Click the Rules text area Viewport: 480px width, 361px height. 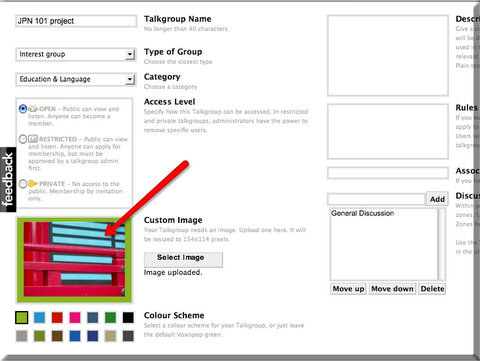pyautogui.click(x=388, y=132)
